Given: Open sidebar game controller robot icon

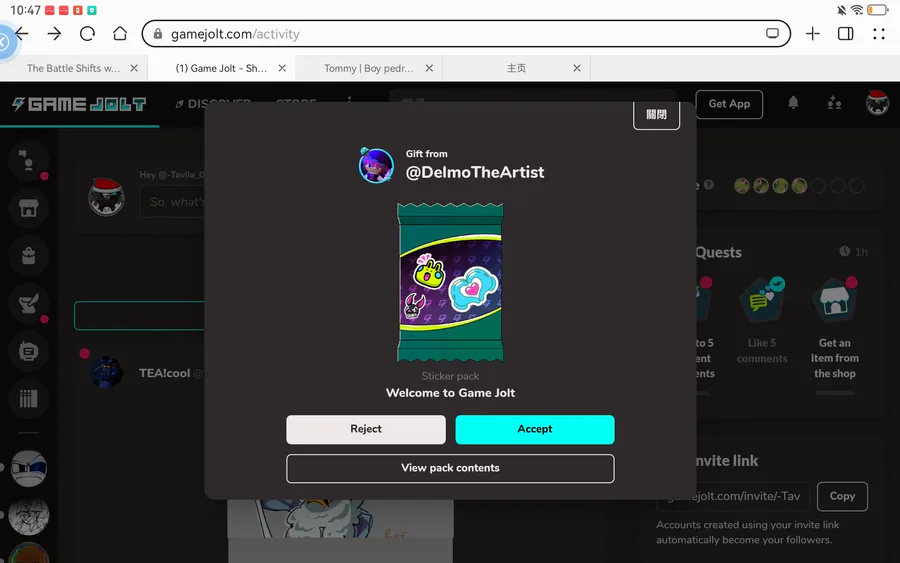Looking at the screenshot, I should click(28, 351).
